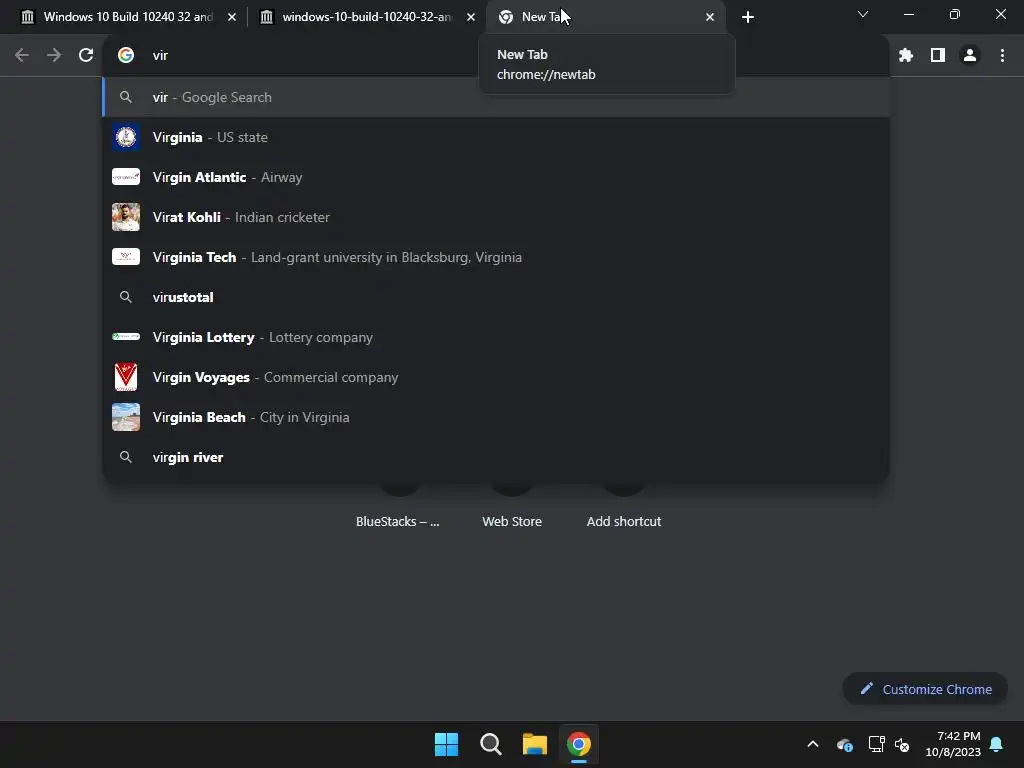Click the browser Forward arrow
1024x768 pixels.
[x=54, y=56]
